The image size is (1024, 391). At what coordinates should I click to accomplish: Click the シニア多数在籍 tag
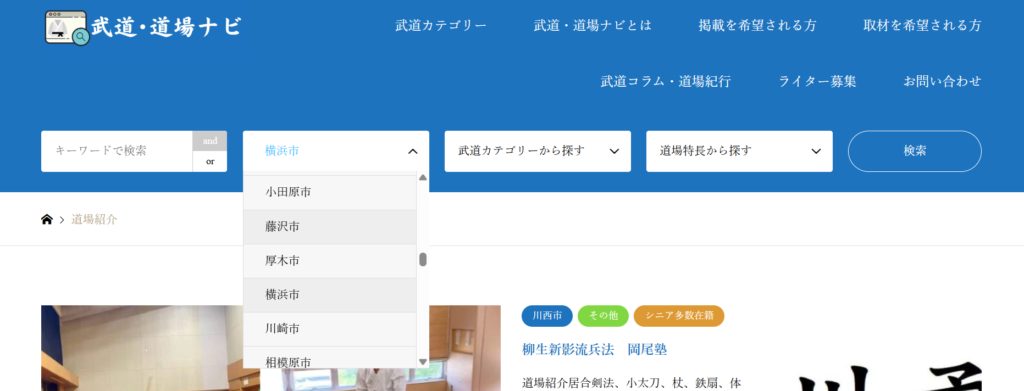click(679, 316)
